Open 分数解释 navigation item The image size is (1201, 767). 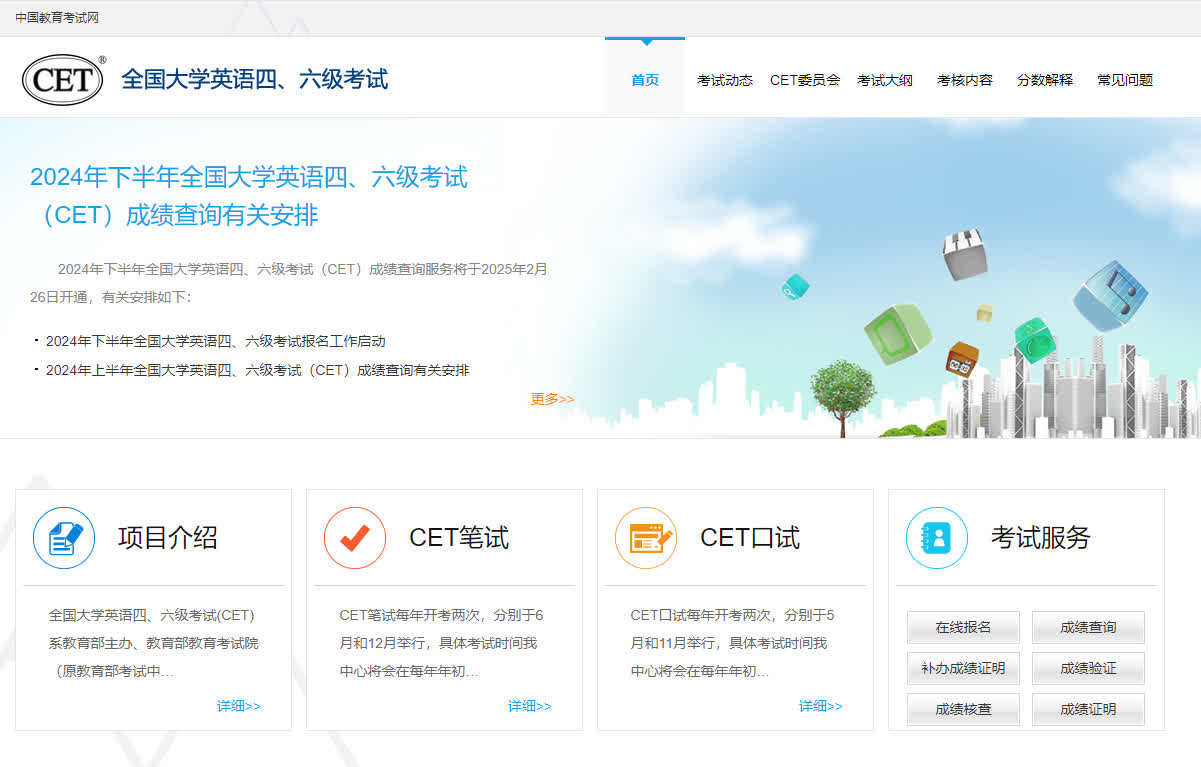pyautogui.click(x=1045, y=80)
